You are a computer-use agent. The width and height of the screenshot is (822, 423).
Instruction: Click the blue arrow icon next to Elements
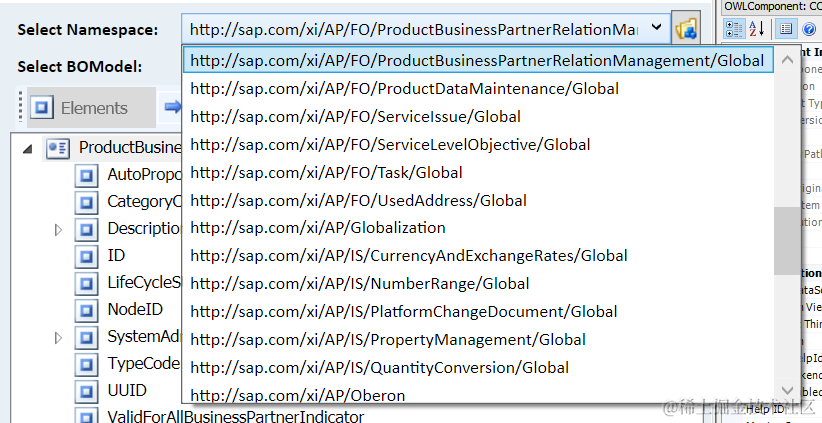click(x=172, y=107)
